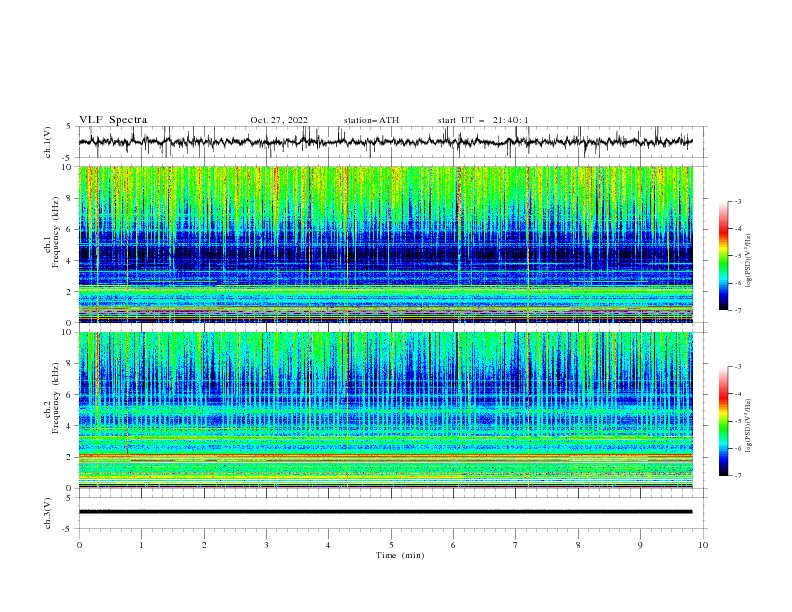Screen dimensions: 792x612
Task: Click the "-5" volt tick of ch.3 waveform
Action: (67, 529)
